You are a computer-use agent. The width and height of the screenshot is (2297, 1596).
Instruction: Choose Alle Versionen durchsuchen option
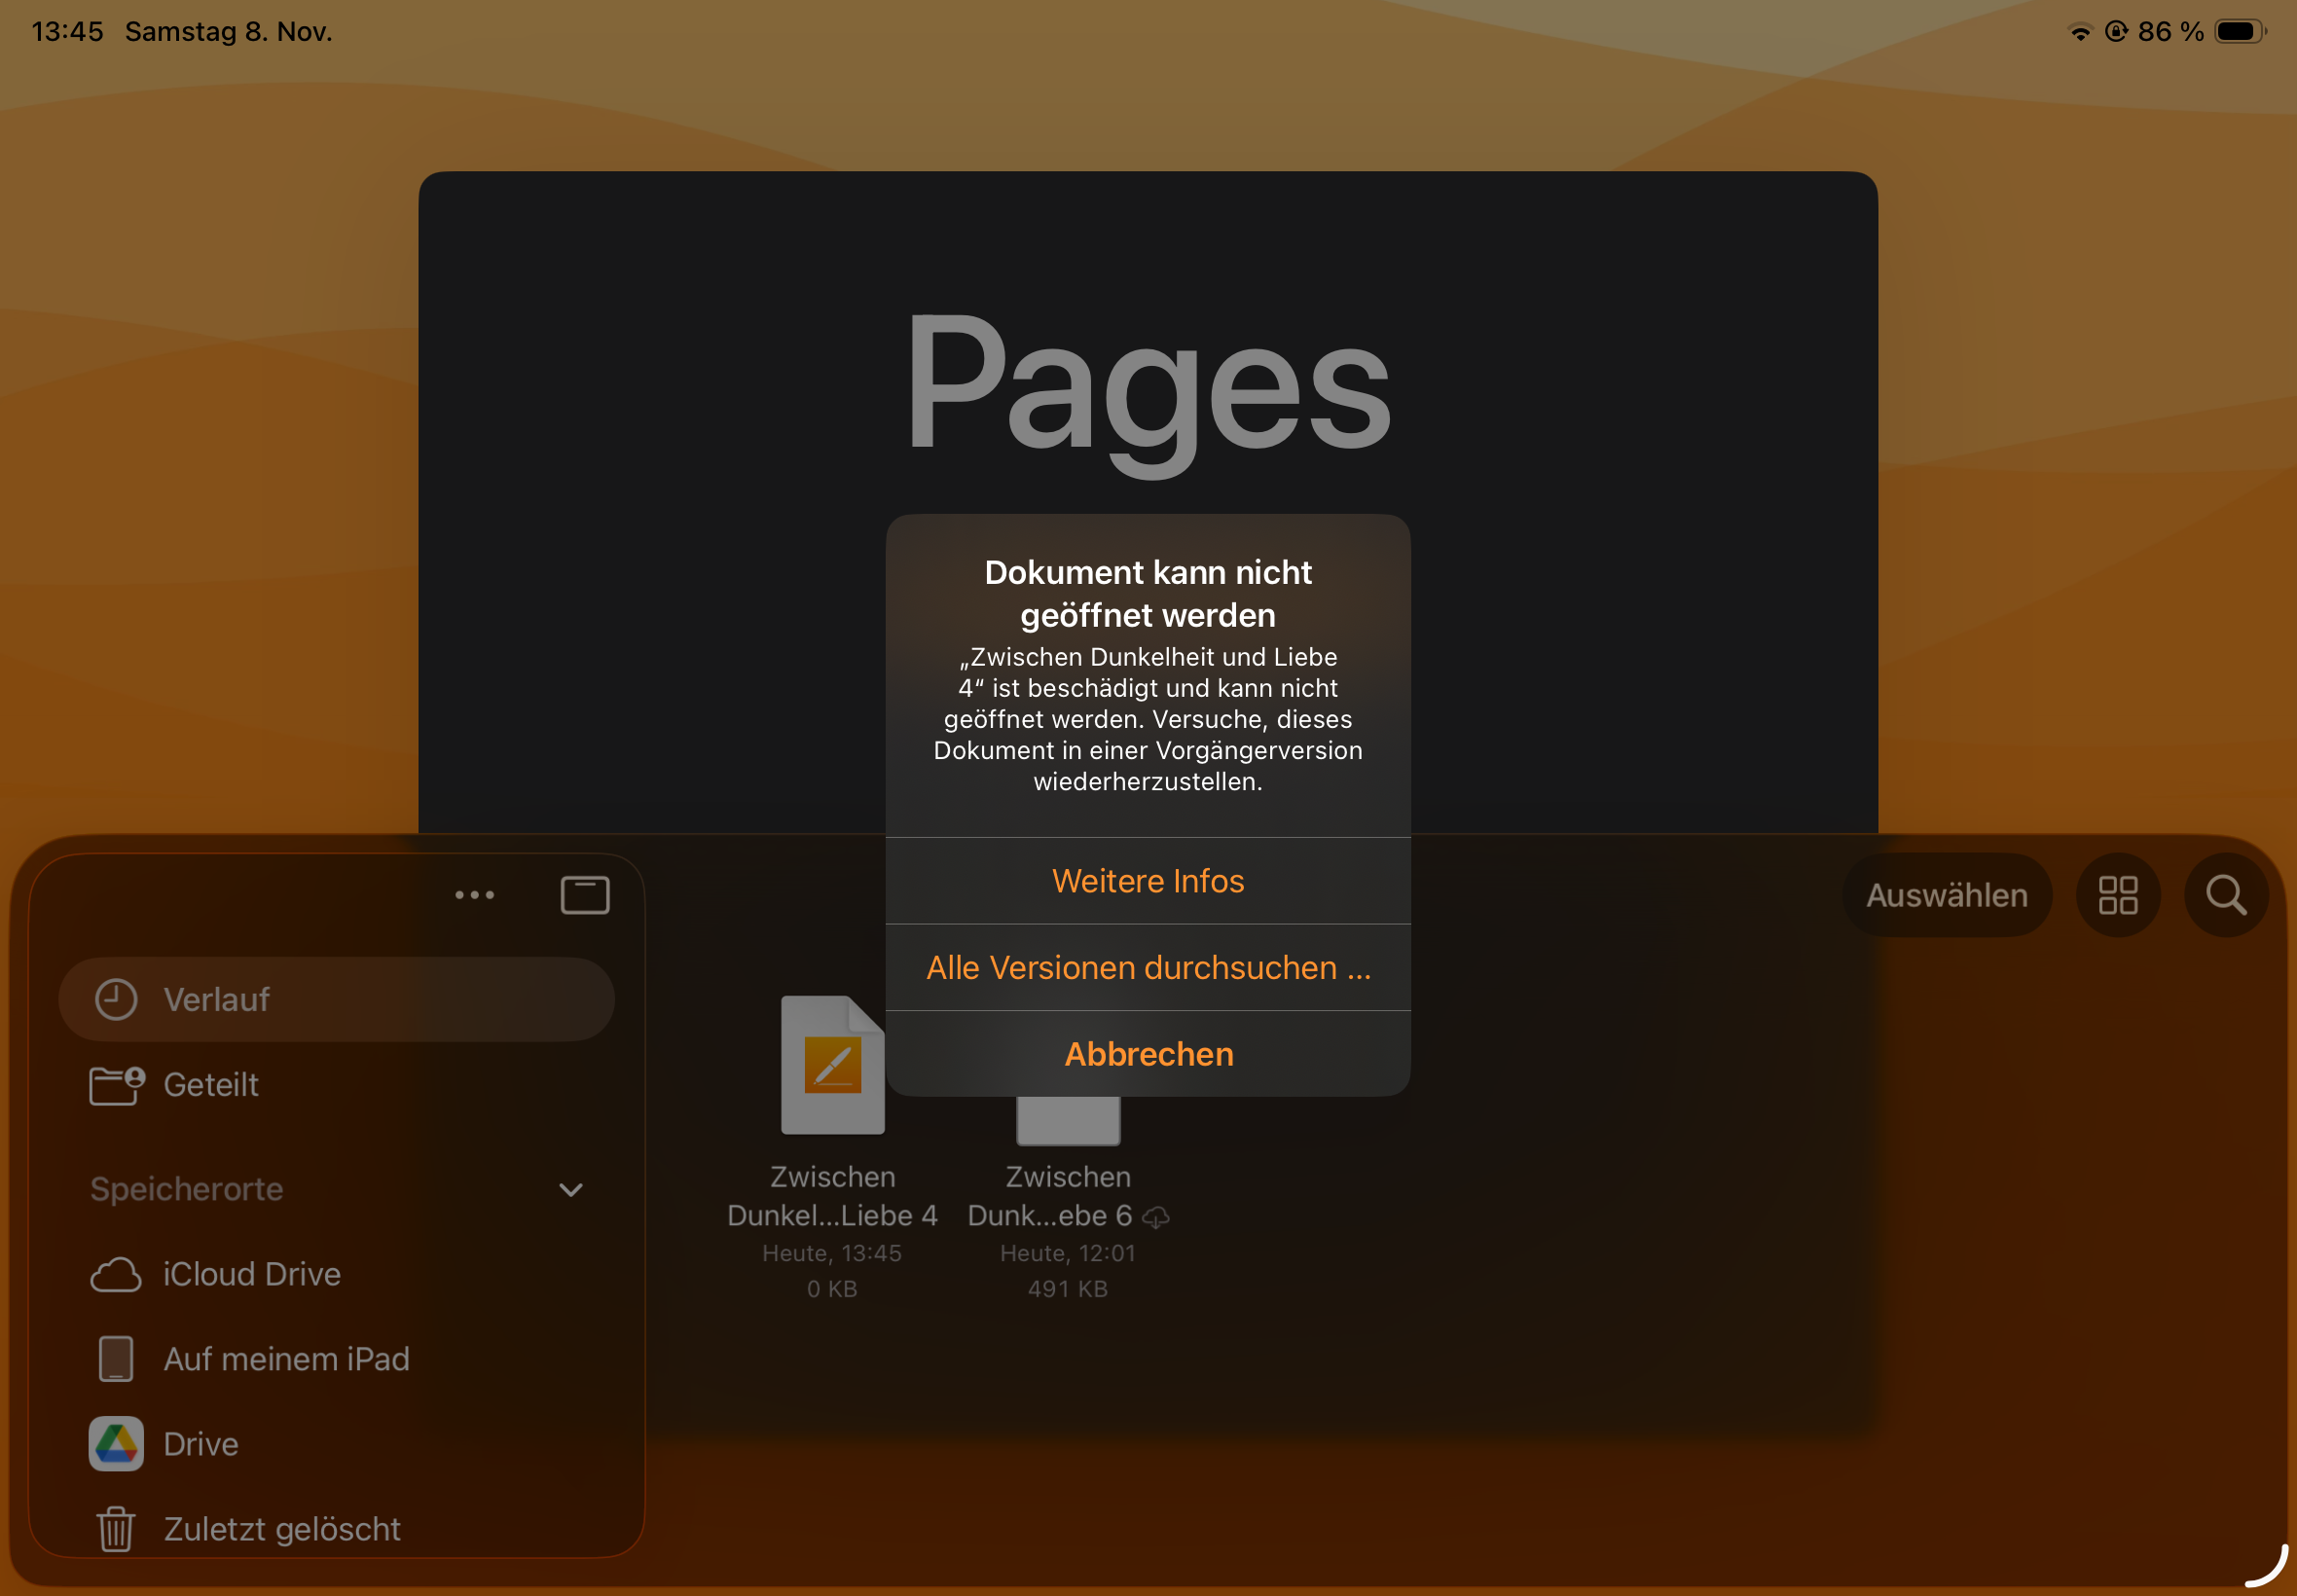click(1147, 967)
